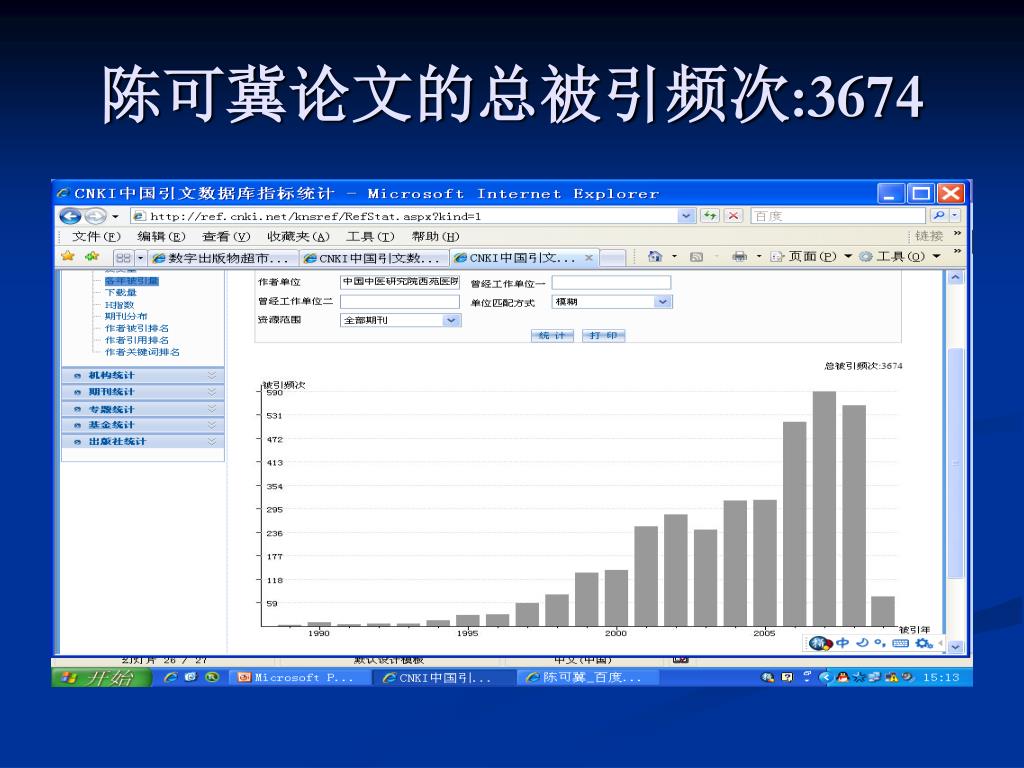Click the red stop loading icon
Screen dimensions: 1024x768
[733, 216]
